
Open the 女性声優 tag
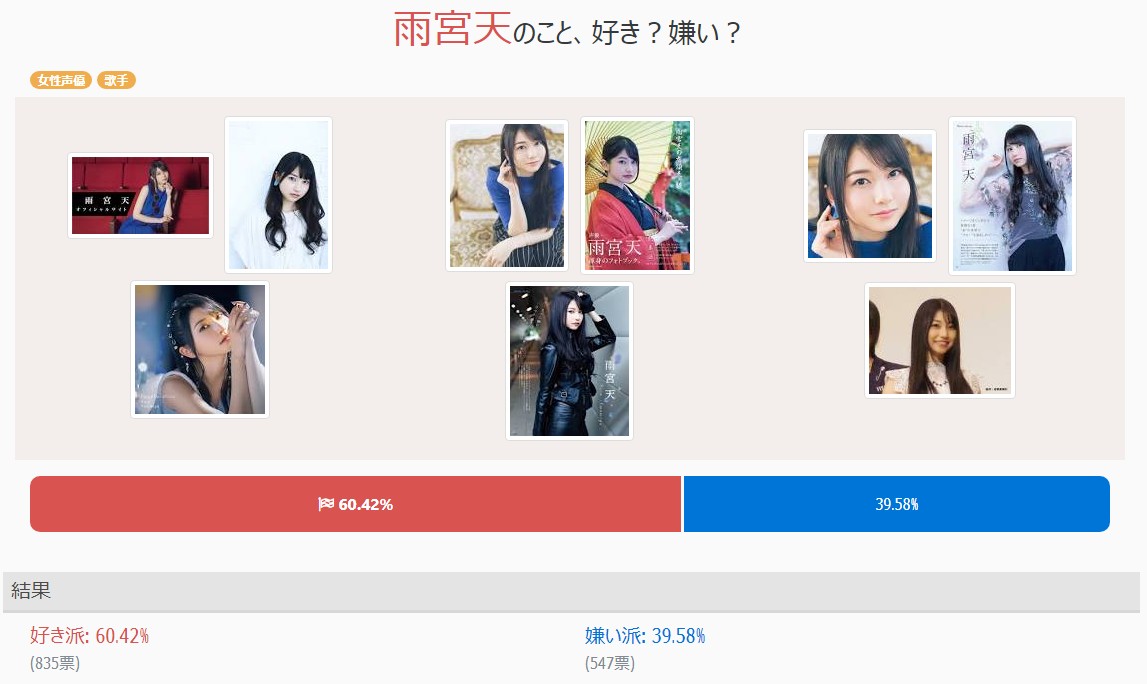61,80
